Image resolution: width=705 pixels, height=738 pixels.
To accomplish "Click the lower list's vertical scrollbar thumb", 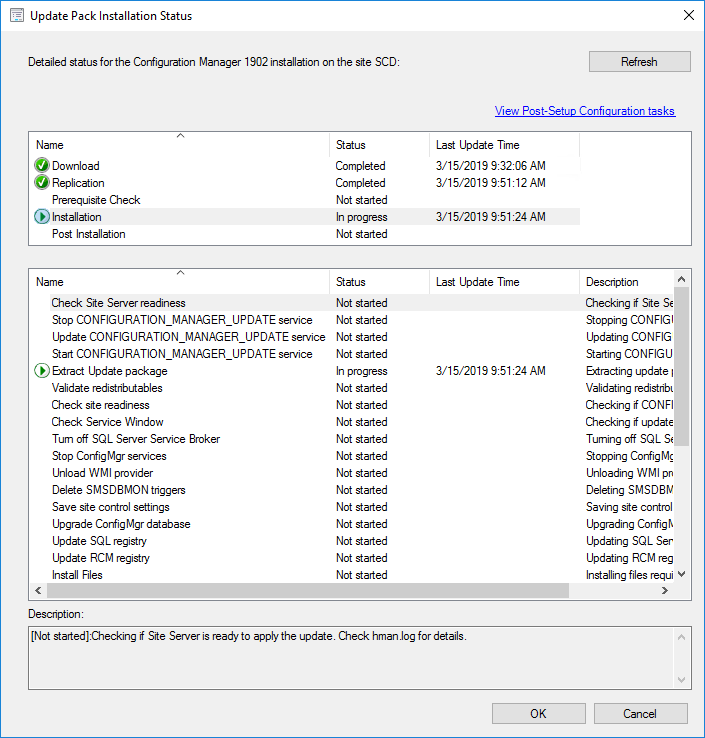I will click(x=681, y=367).
